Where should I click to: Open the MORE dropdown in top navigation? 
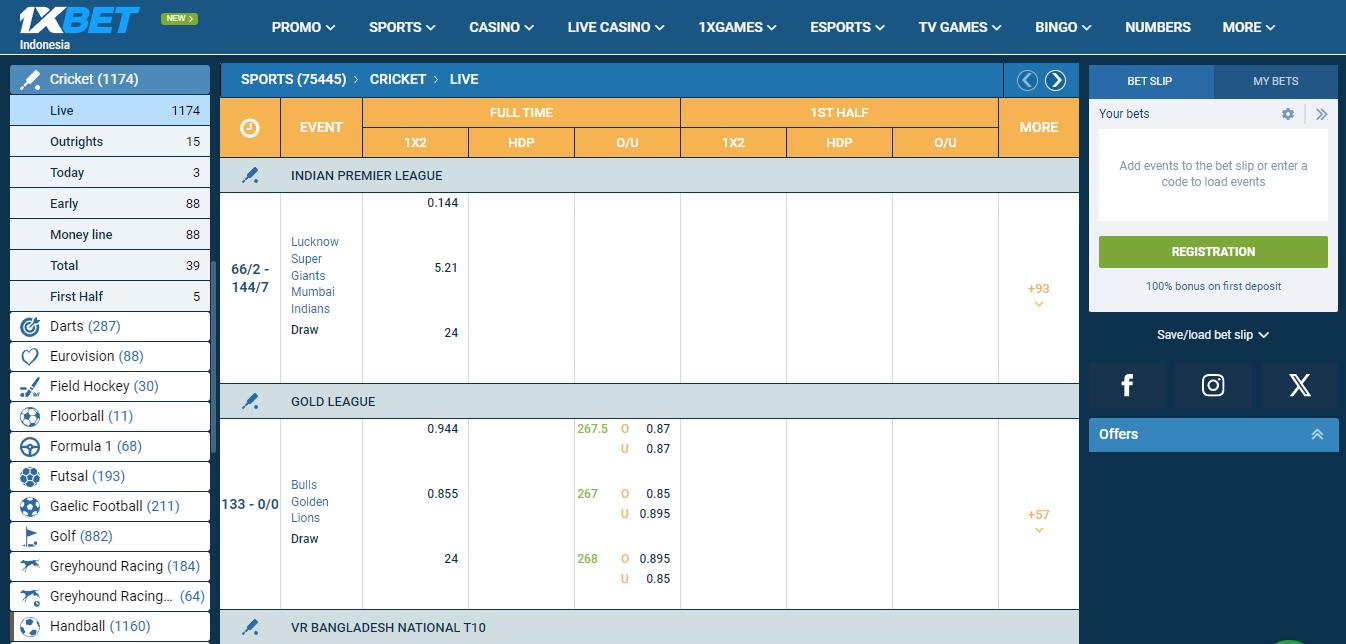[1248, 27]
